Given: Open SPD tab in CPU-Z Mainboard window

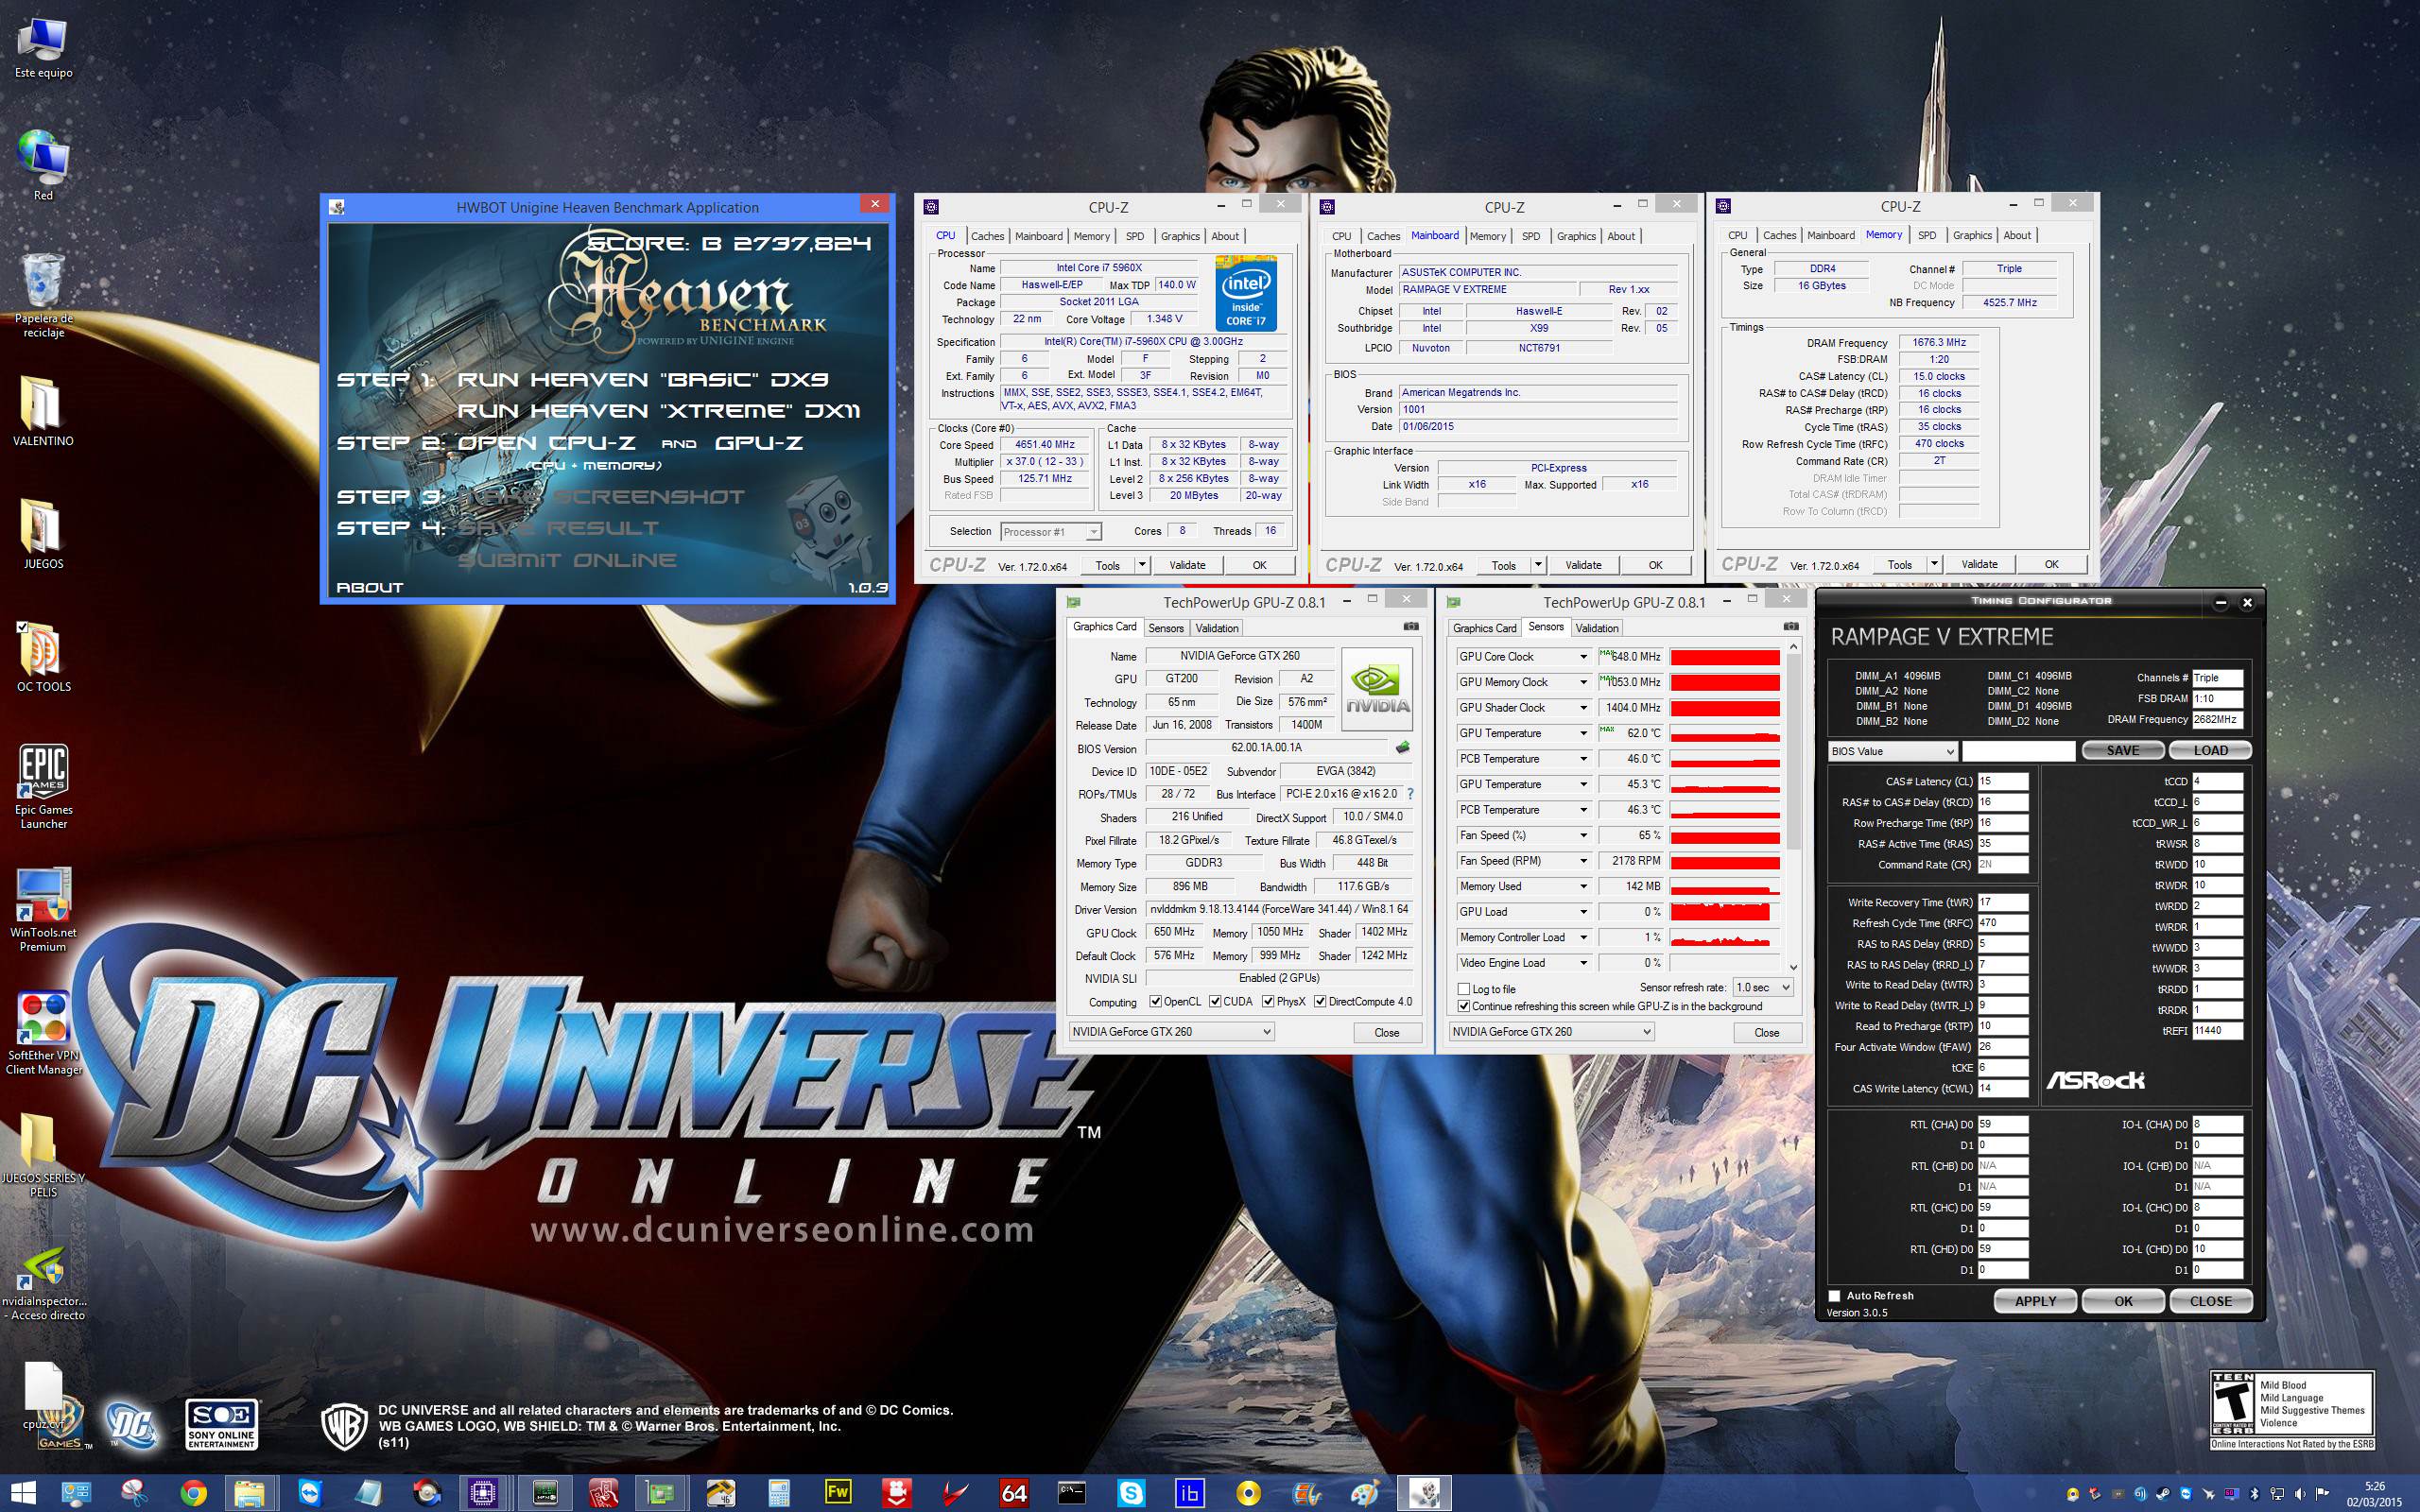Looking at the screenshot, I should point(1530,236).
